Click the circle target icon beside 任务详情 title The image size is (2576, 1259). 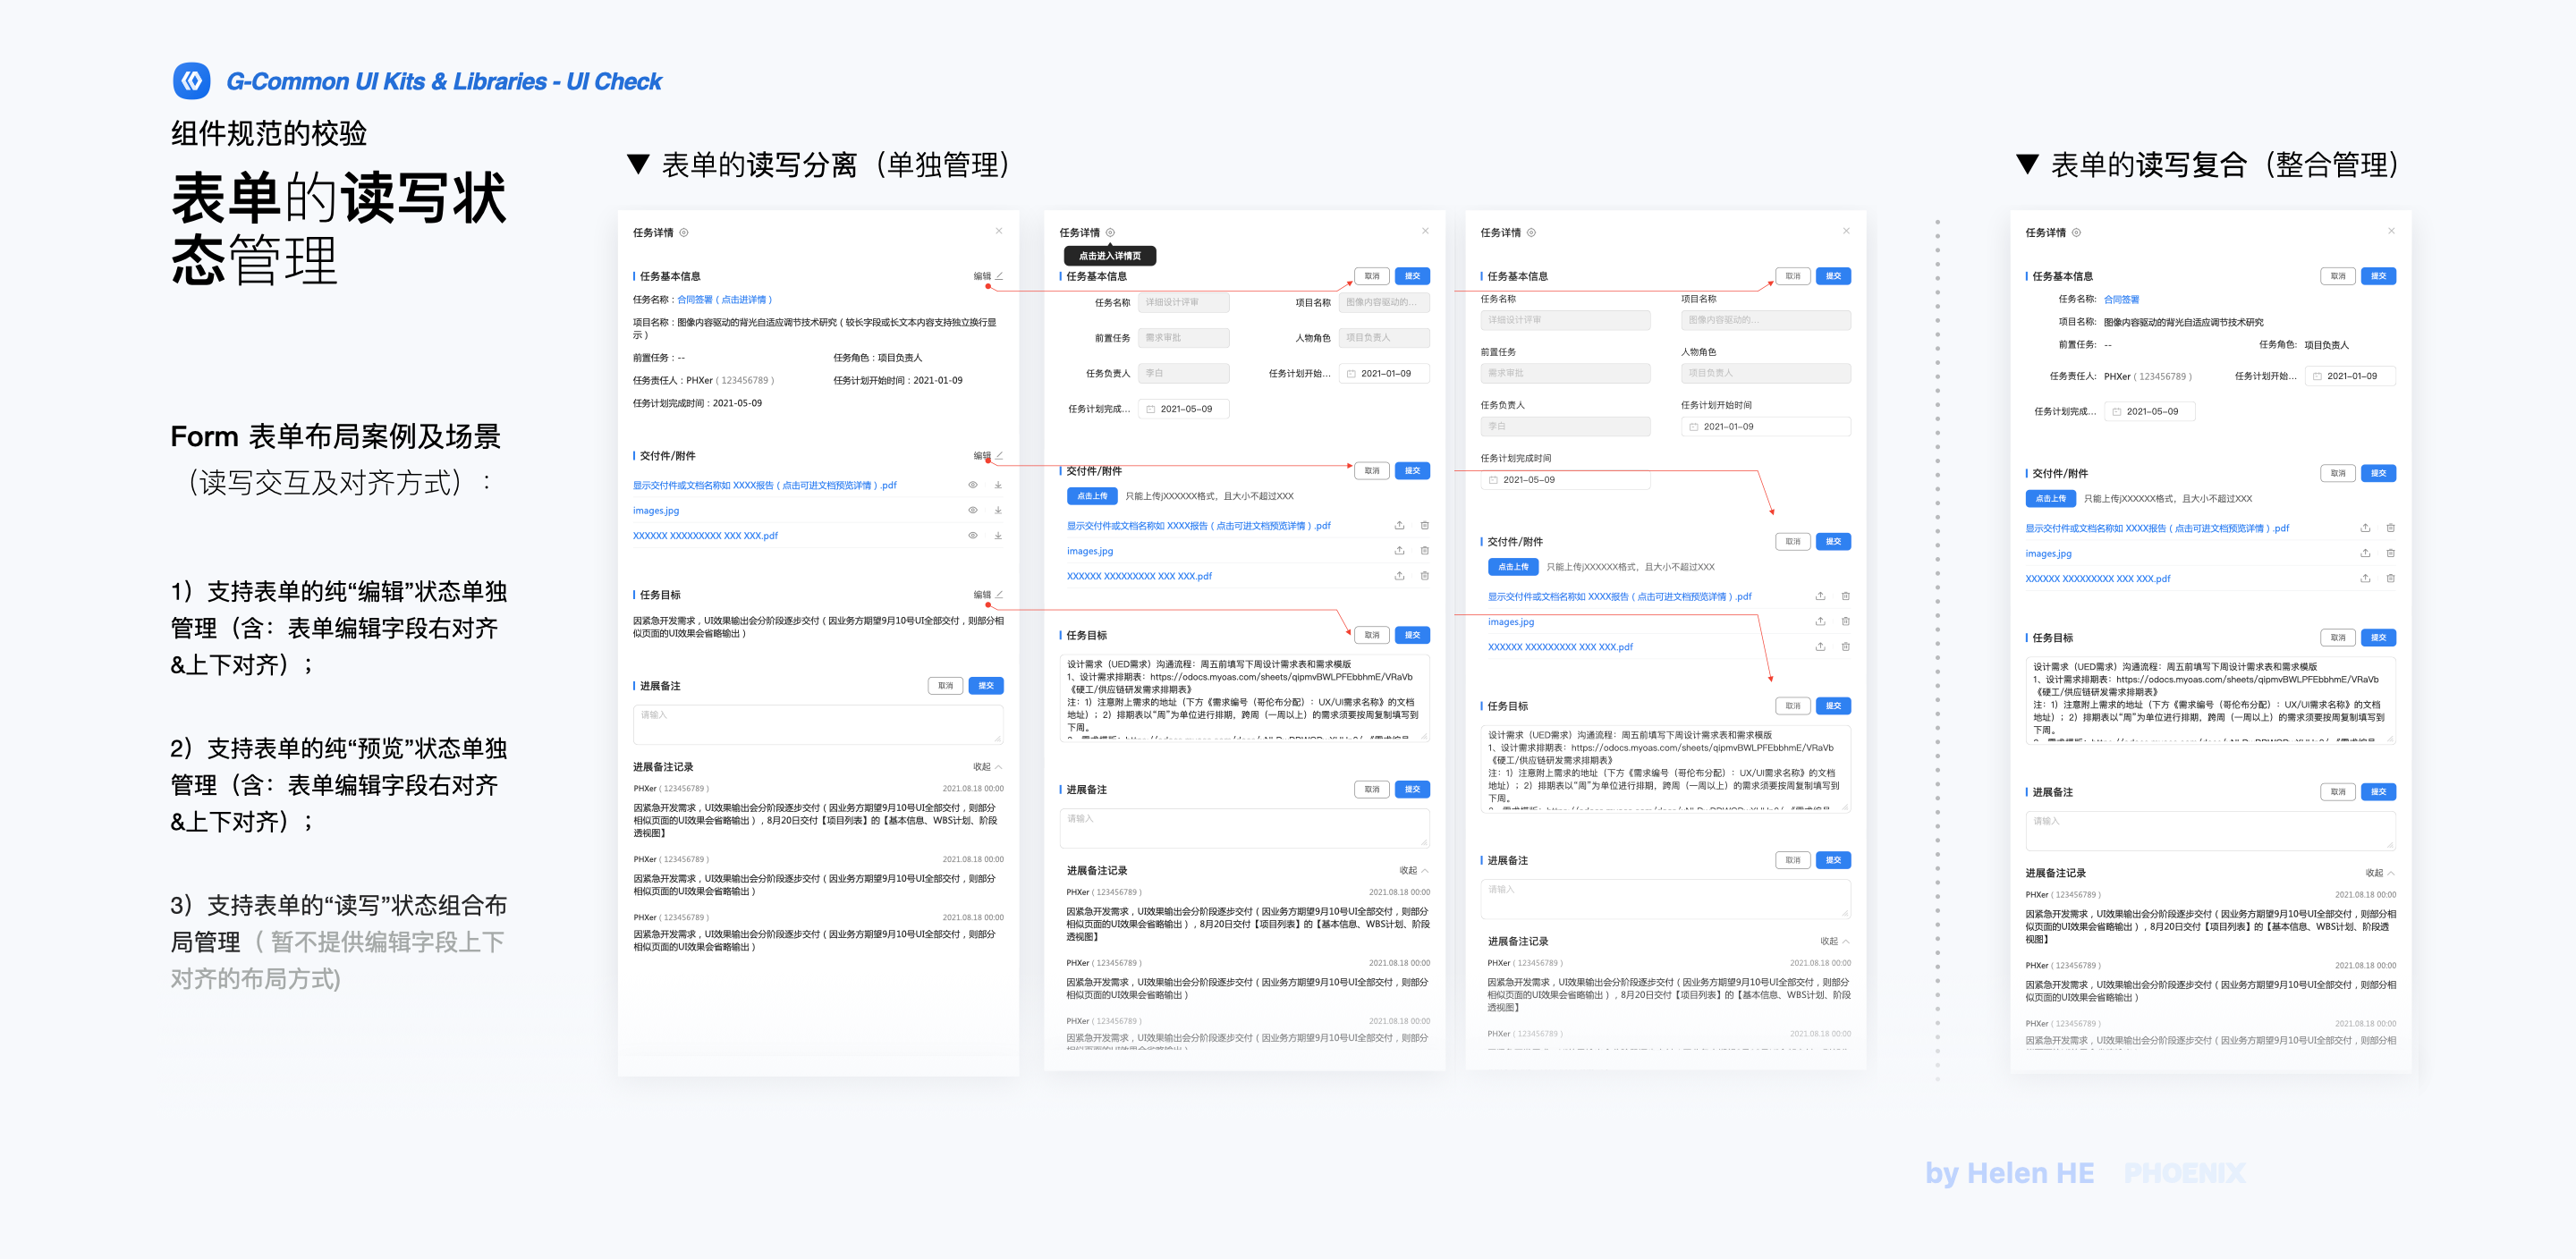[x=684, y=232]
